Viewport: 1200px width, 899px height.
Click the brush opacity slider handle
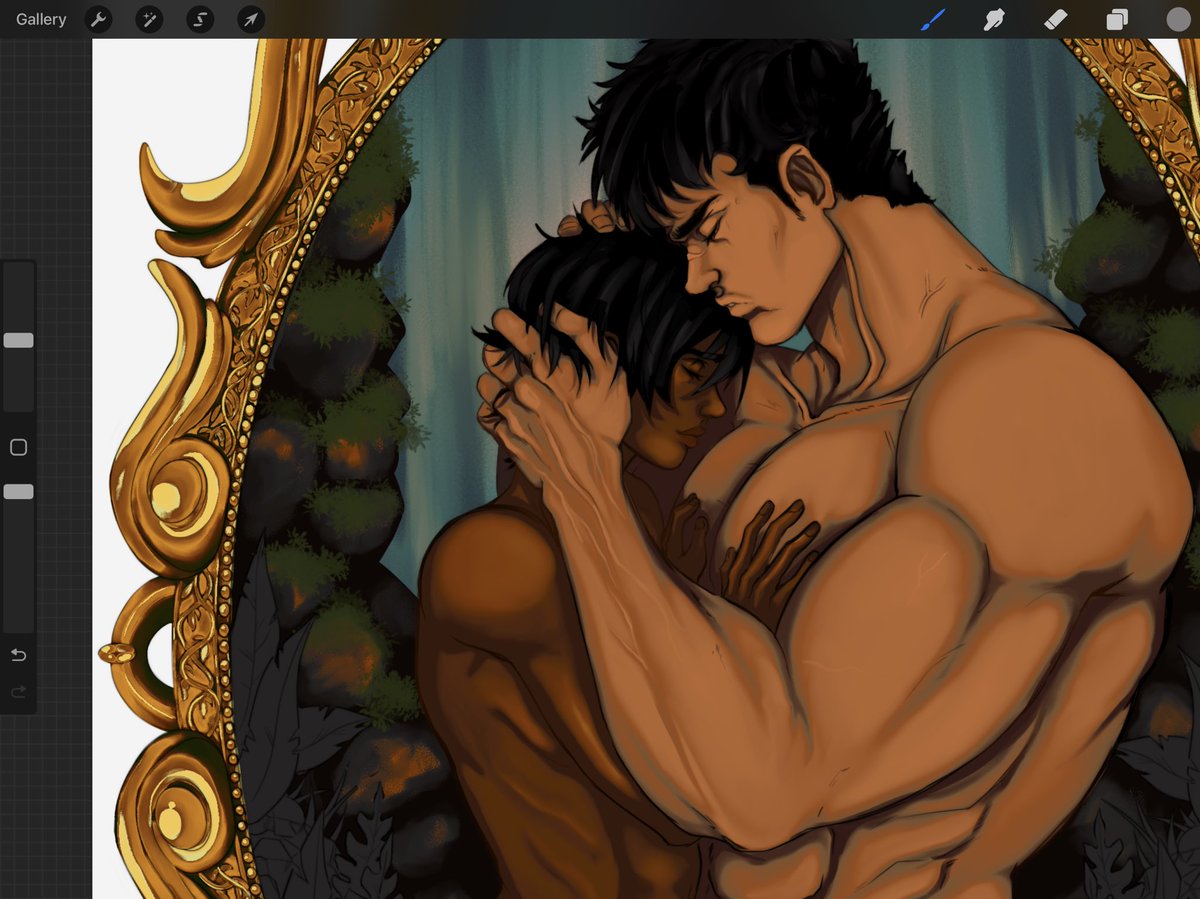coord(18,492)
